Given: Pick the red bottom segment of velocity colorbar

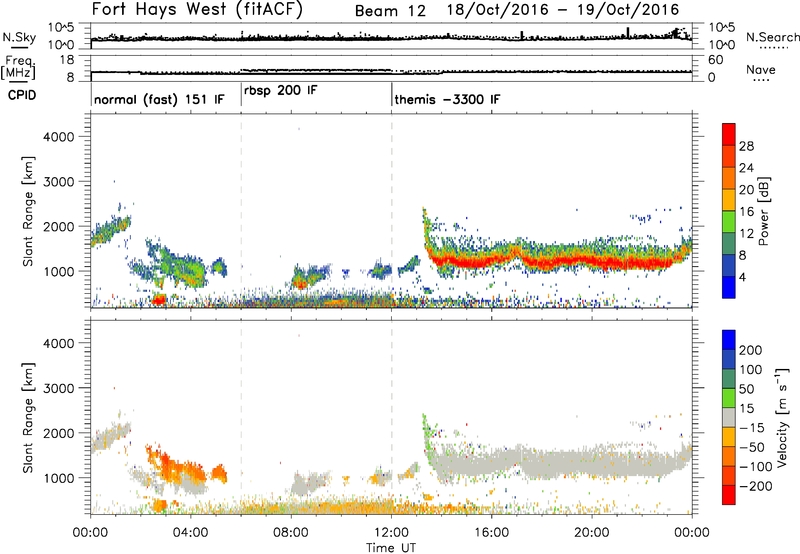Looking at the screenshot, I should [x=729, y=495].
